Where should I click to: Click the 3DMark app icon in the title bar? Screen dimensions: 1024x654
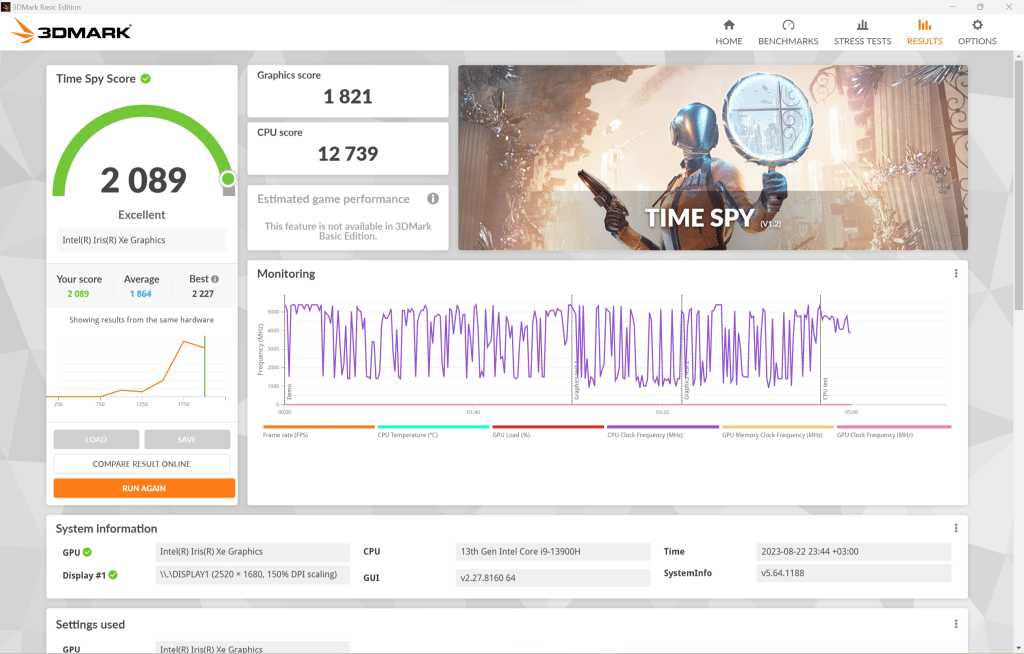6,7
